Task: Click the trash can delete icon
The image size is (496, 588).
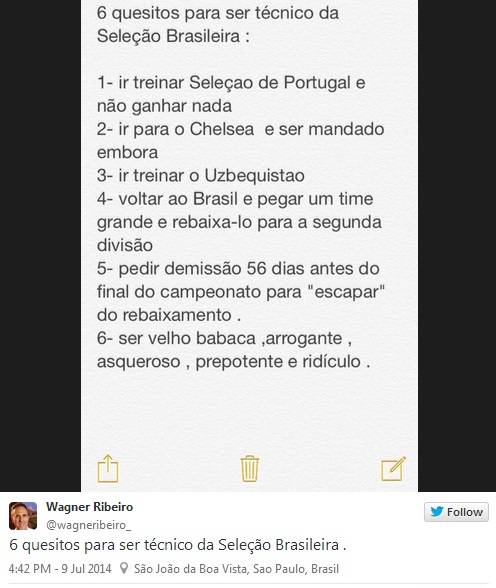Action: pyautogui.click(x=250, y=468)
